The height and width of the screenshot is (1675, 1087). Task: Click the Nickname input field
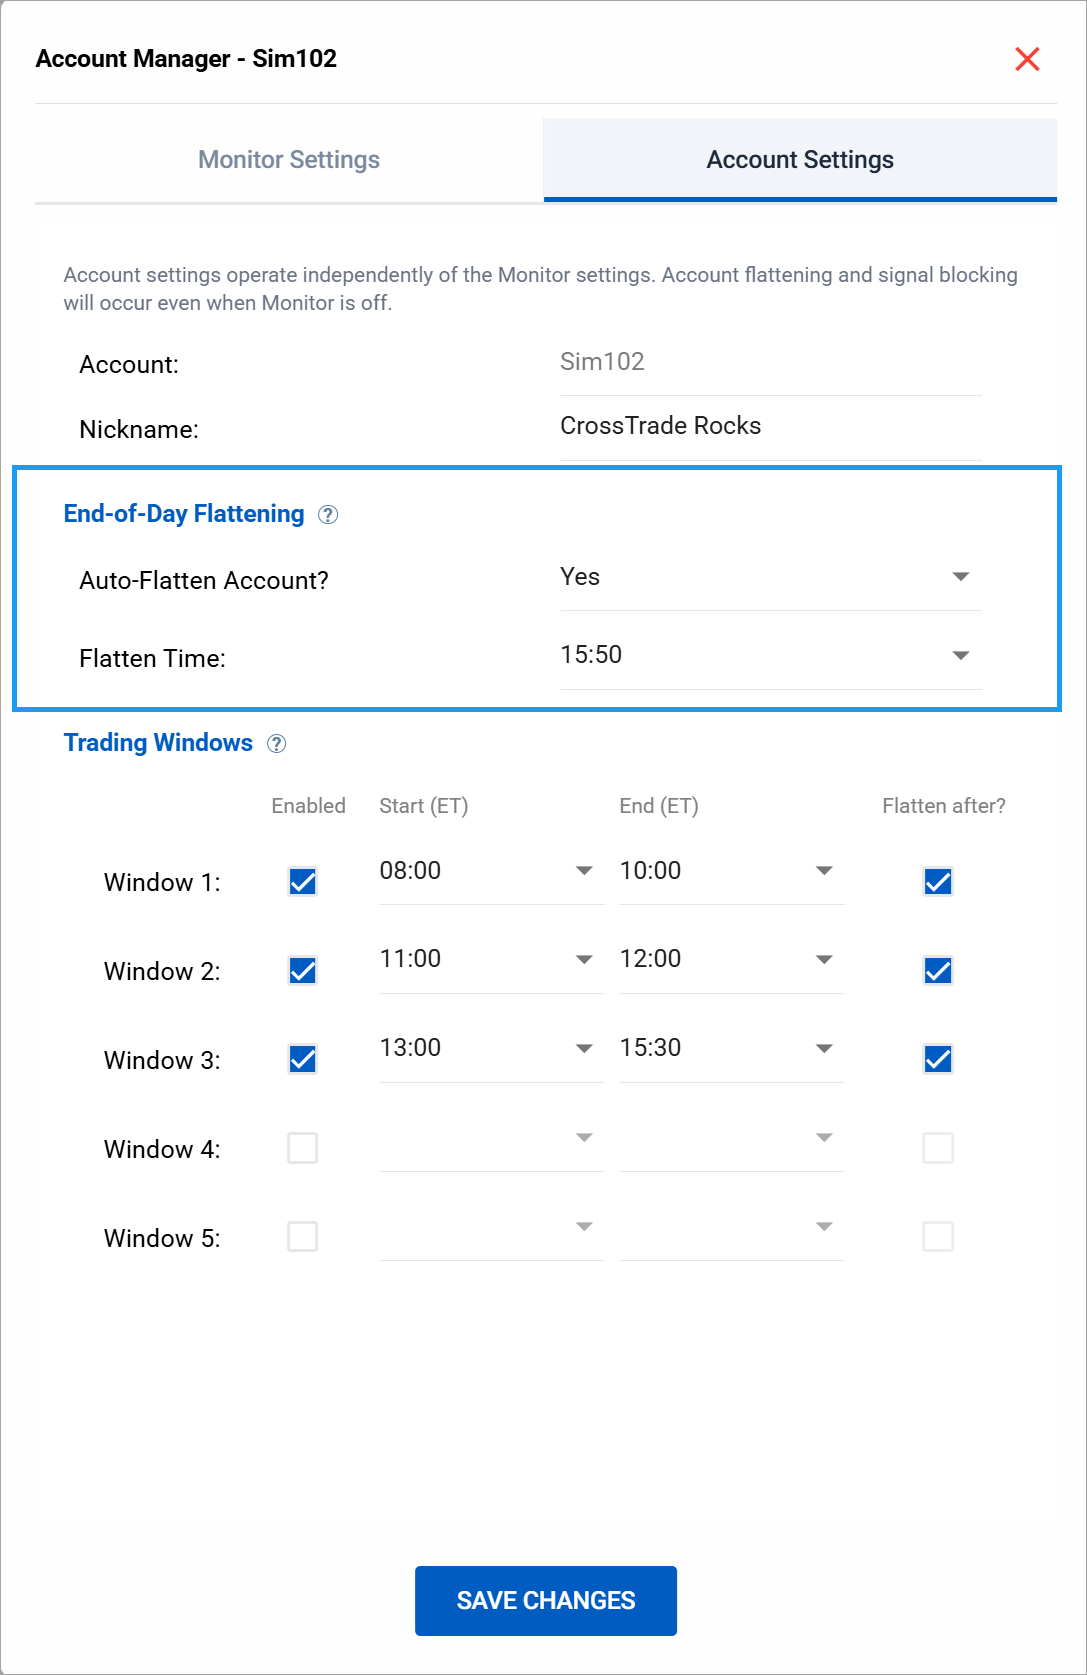(x=770, y=427)
